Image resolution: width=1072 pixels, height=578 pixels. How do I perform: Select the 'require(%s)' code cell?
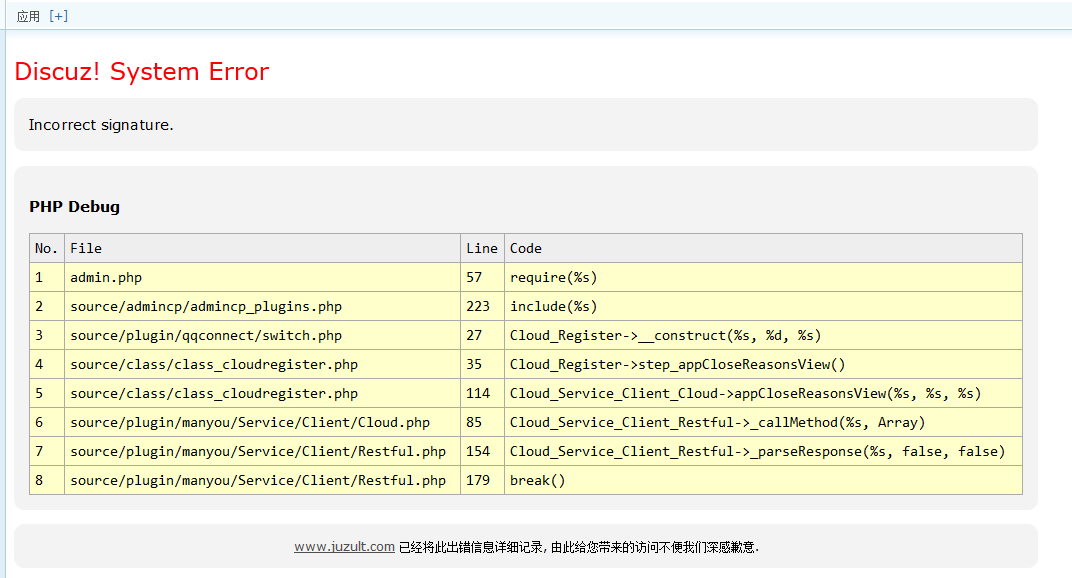763,277
